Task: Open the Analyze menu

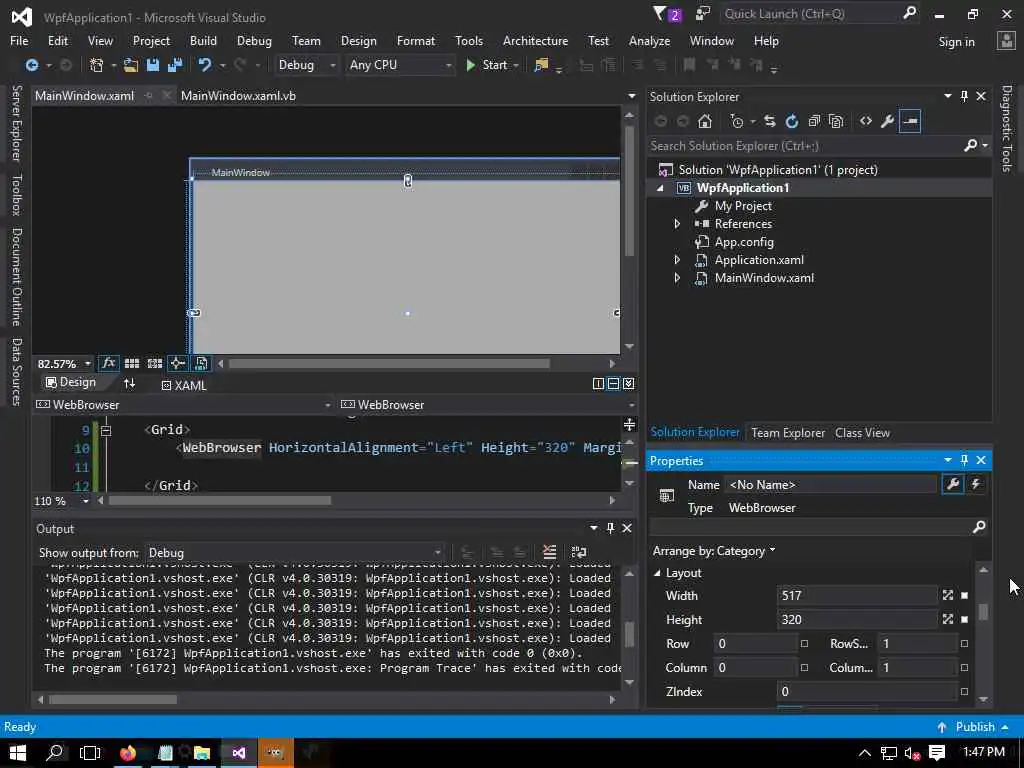Action: [649, 40]
